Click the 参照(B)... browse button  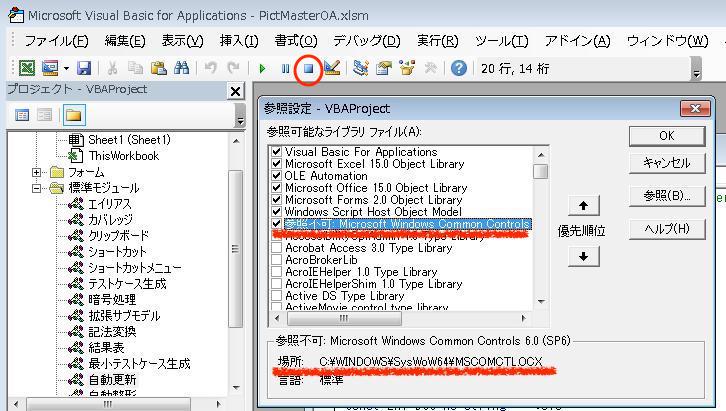click(x=667, y=196)
